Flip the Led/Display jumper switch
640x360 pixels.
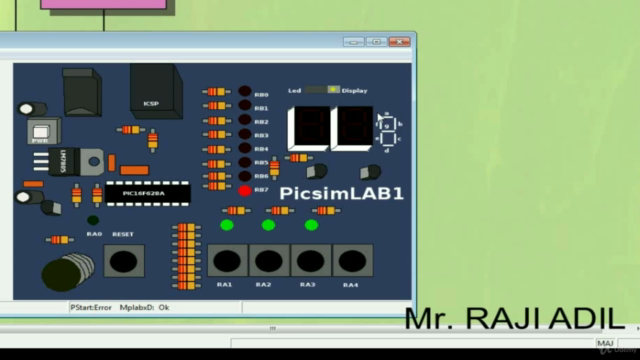(x=322, y=90)
